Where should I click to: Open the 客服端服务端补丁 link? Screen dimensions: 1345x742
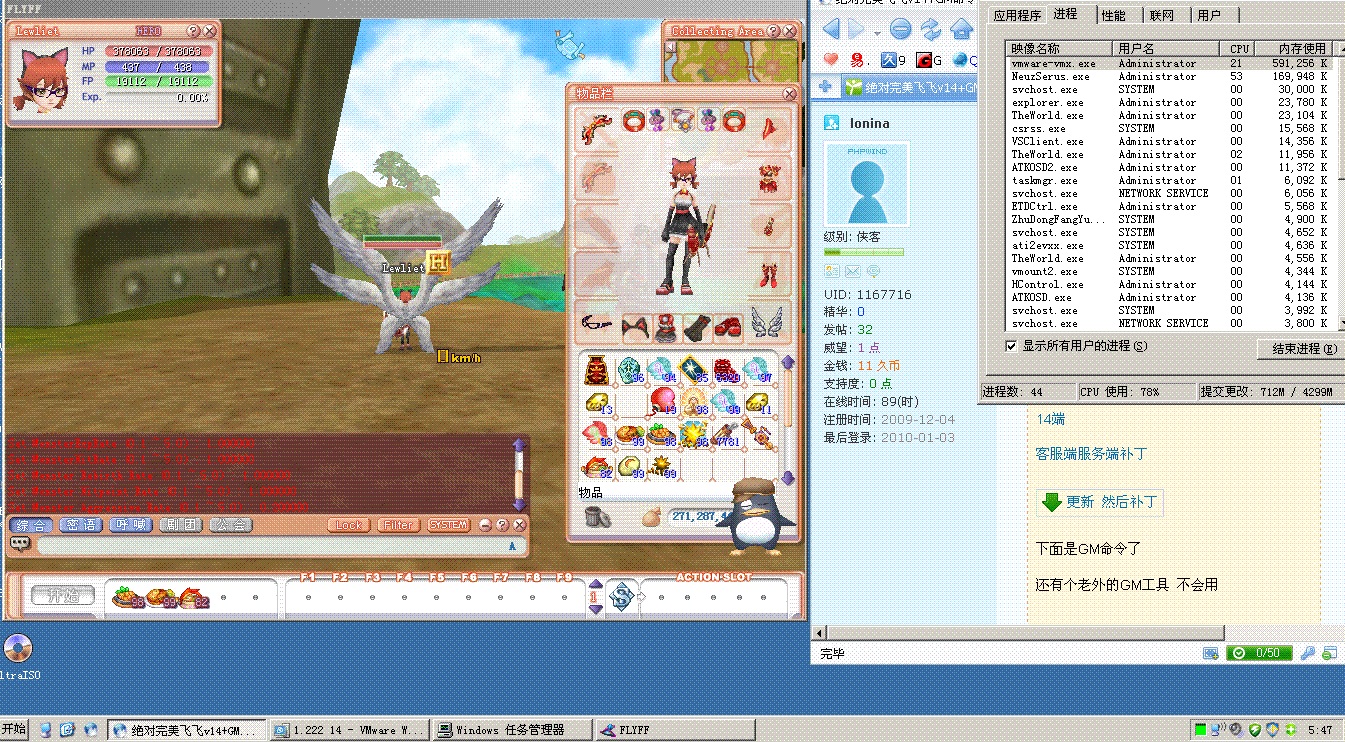click(1091, 454)
